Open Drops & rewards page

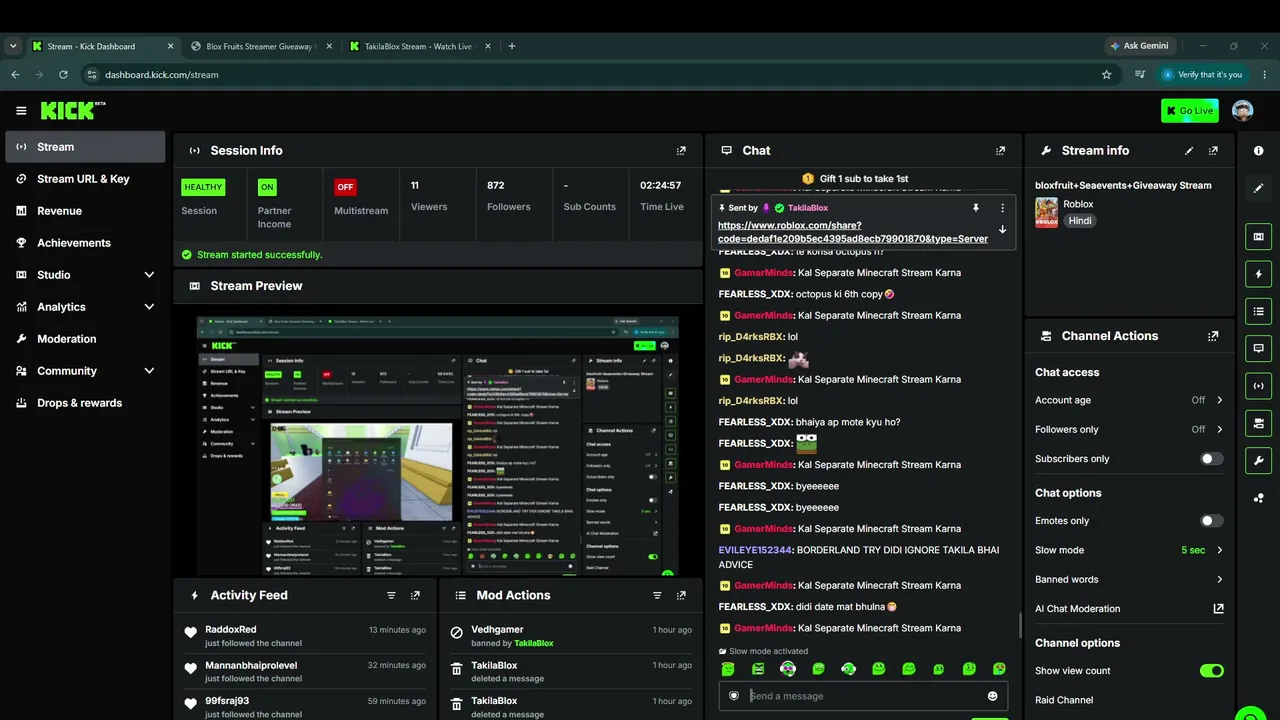coord(85,403)
